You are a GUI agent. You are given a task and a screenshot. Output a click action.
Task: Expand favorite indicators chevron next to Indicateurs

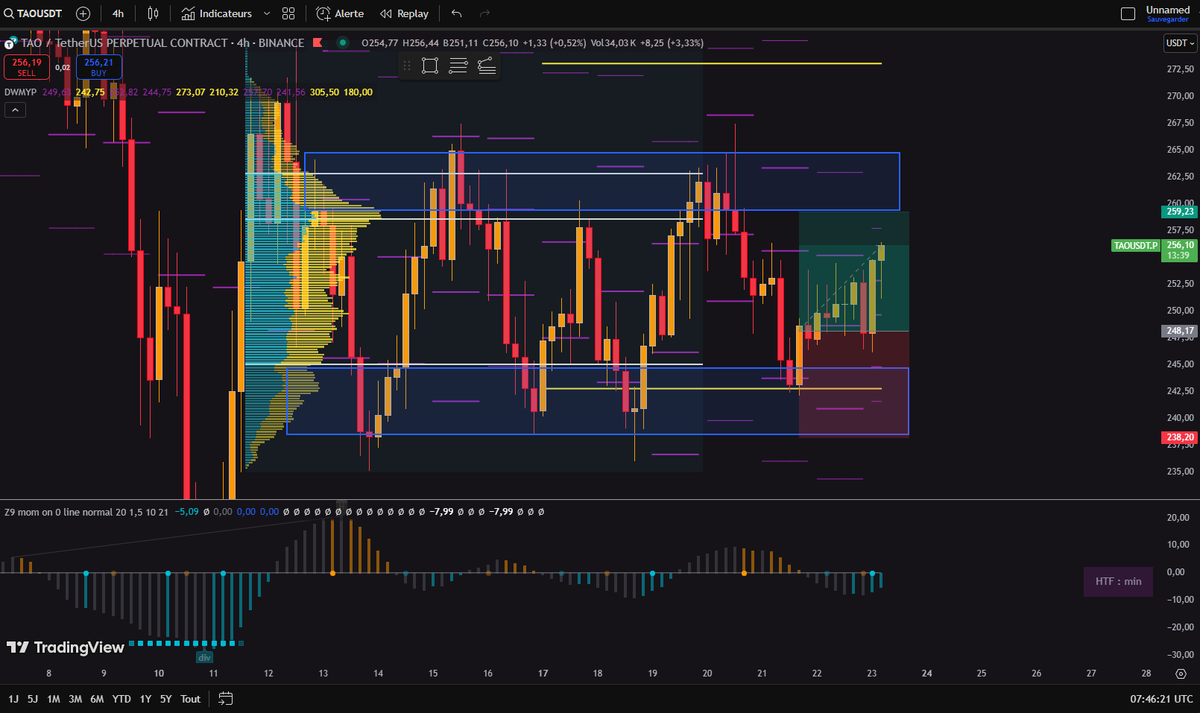[x=265, y=14]
